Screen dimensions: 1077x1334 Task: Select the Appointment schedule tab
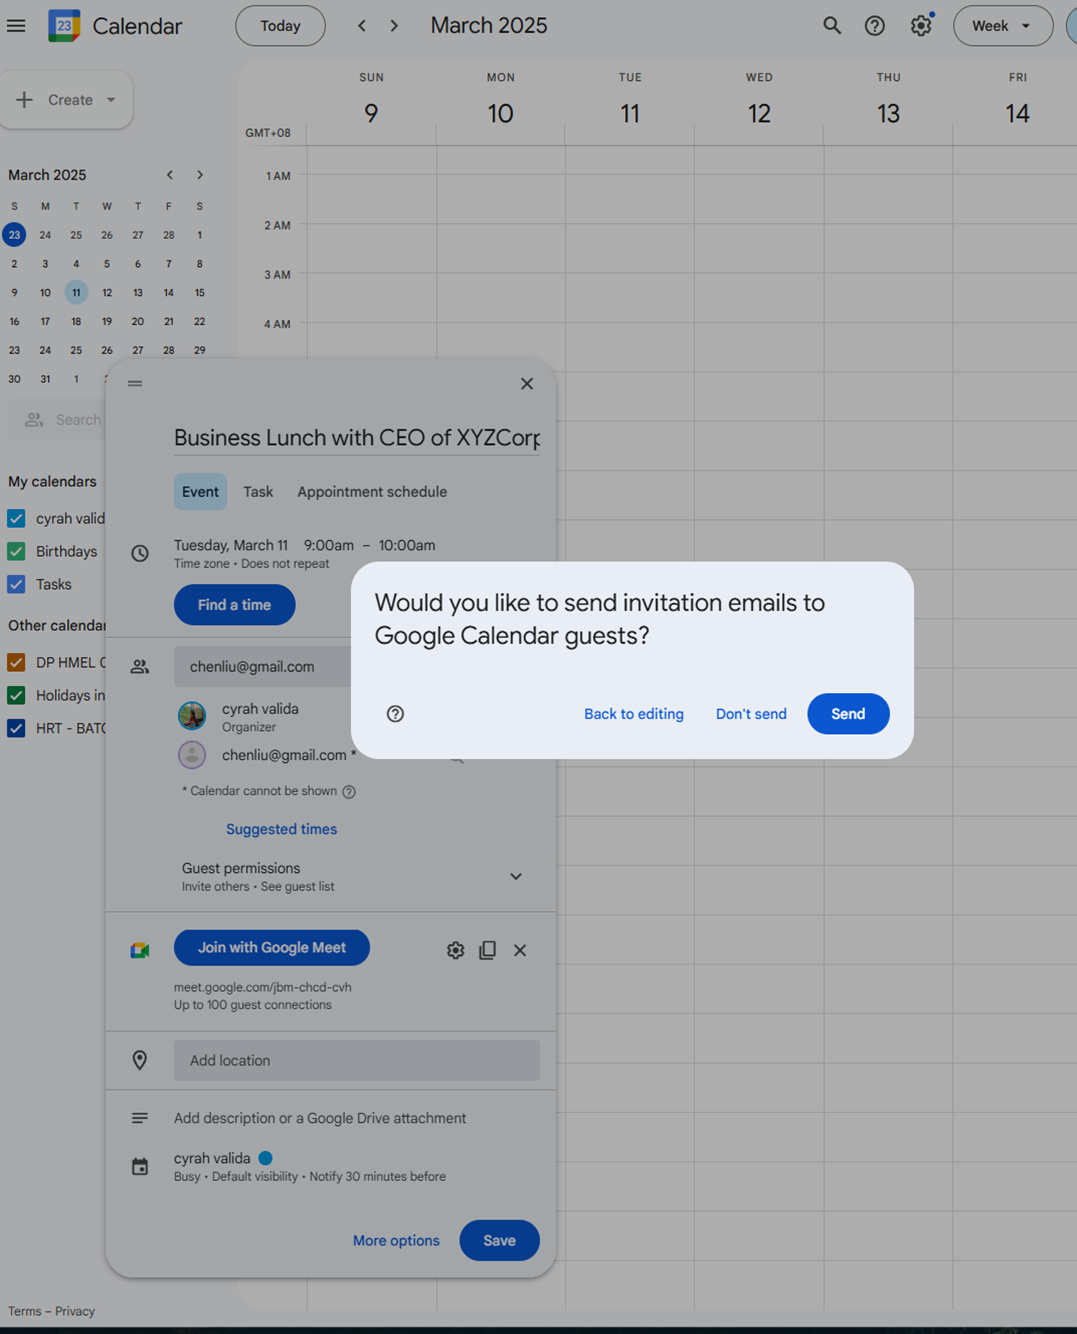click(372, 492)
